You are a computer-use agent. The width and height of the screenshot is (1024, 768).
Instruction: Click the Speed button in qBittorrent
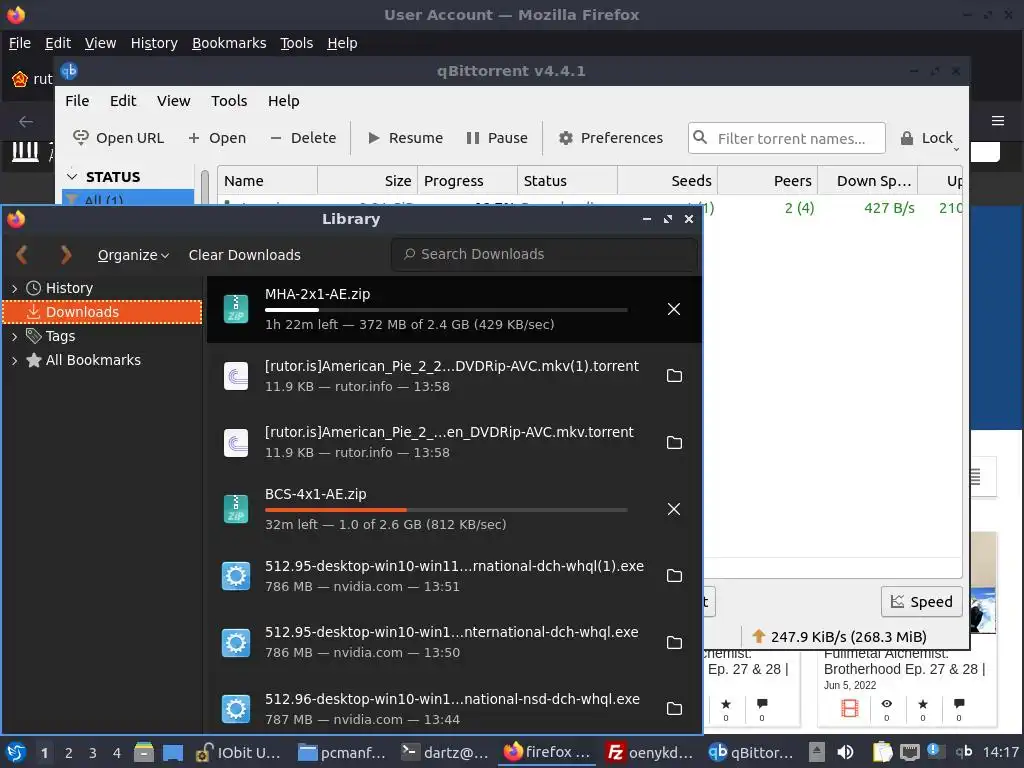[x=921, y=601]
